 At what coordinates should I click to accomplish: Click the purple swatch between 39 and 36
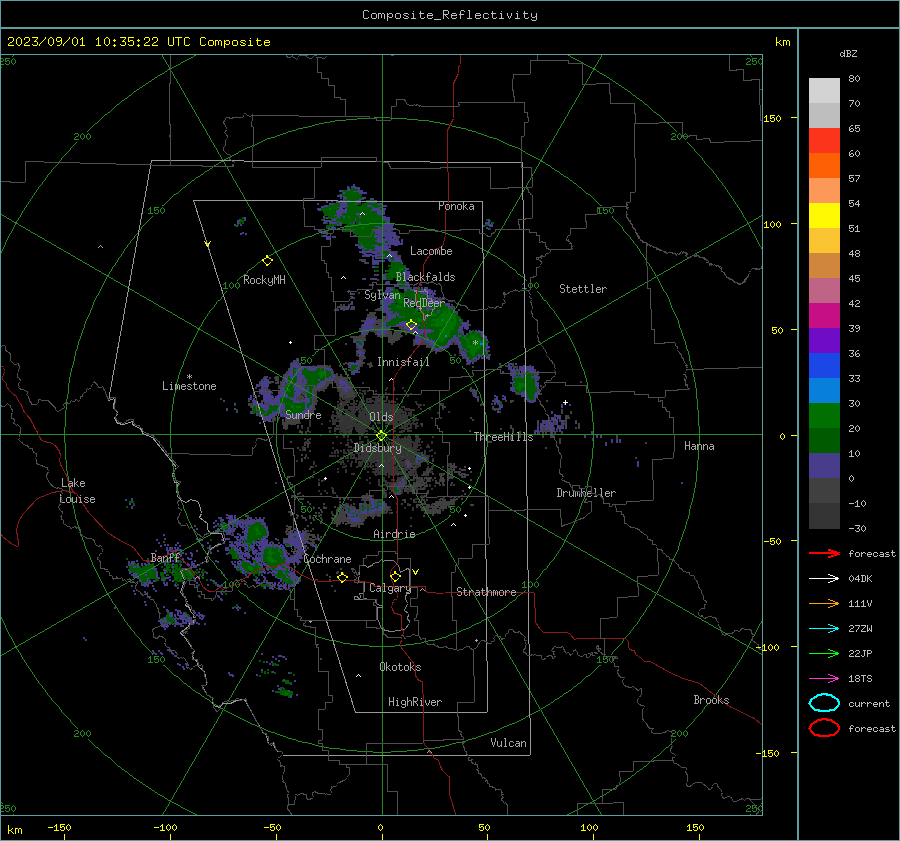click(x=824, y=341)
